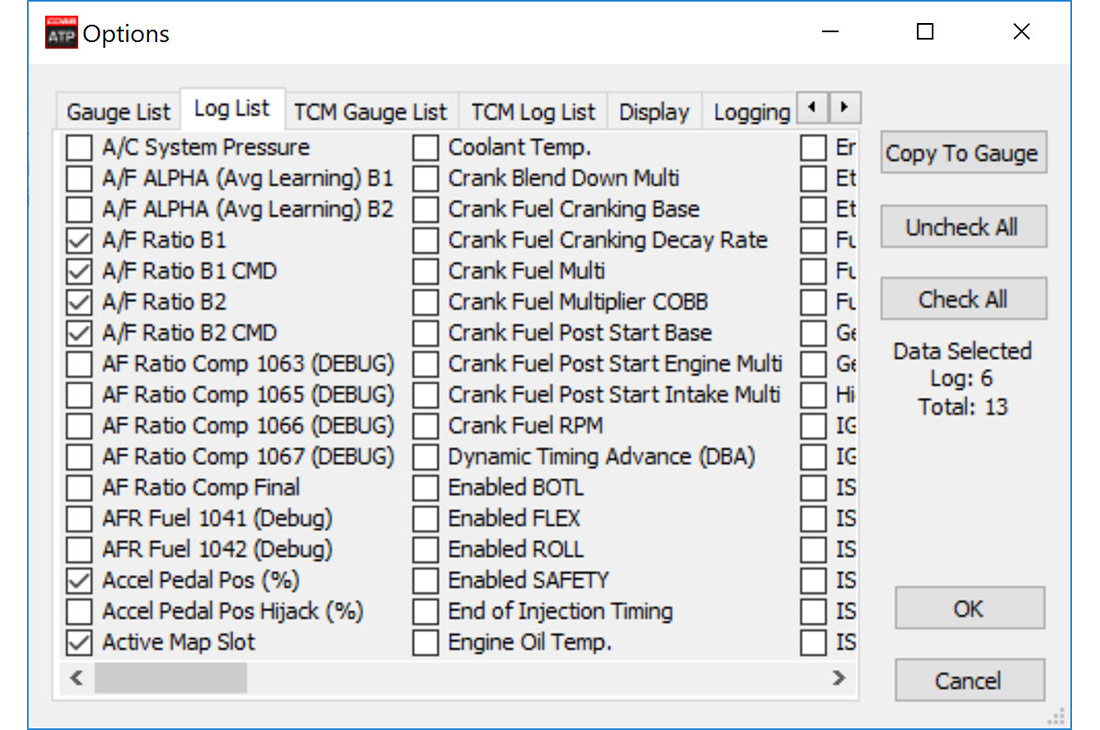Screen dimensions: 1100x730
Task: Check AF Ratio Comp 1065 (DEBUG)
Action: pos(79,395)
